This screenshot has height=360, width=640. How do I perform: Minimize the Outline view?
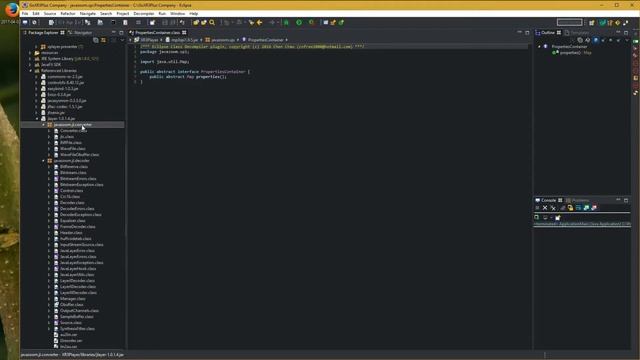[618, 32]
